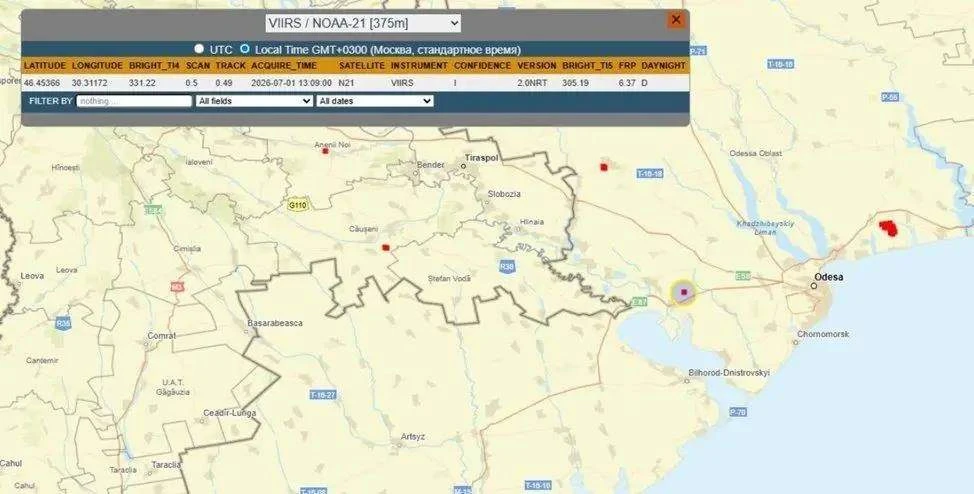Select the UTC time radio button
The height and width of the screenshot is (494, 974).
pyautogui.click(x=199, y=48)
